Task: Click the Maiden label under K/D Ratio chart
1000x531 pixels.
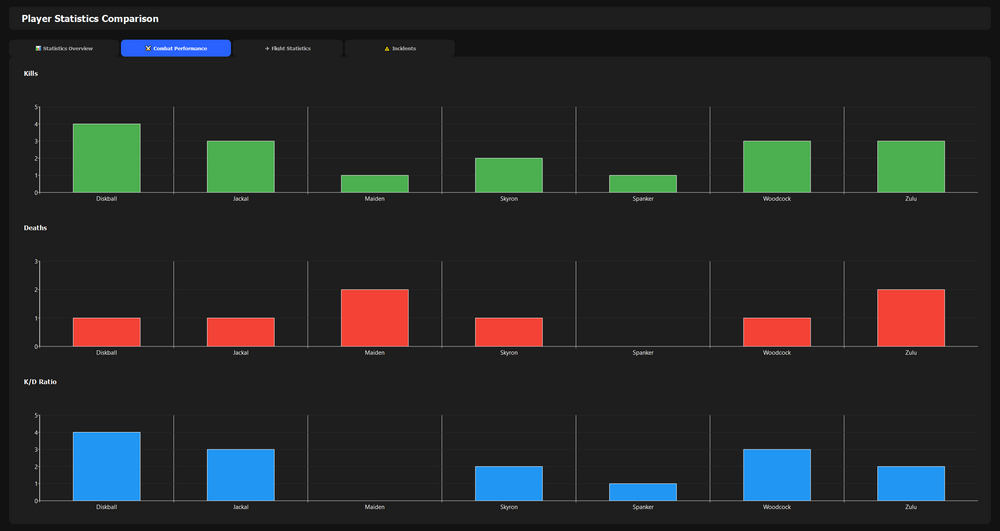Action: pyautogui.click(x=374, y=507)
